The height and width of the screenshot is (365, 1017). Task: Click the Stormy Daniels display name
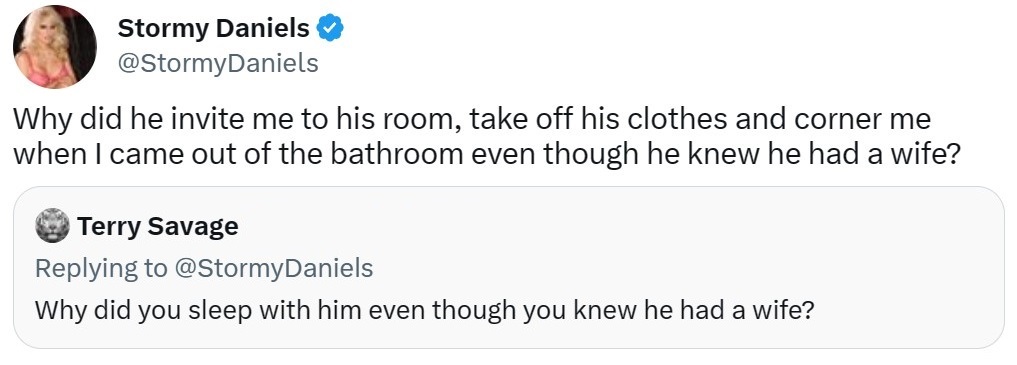pyautogui.click(x=214, y=28)
